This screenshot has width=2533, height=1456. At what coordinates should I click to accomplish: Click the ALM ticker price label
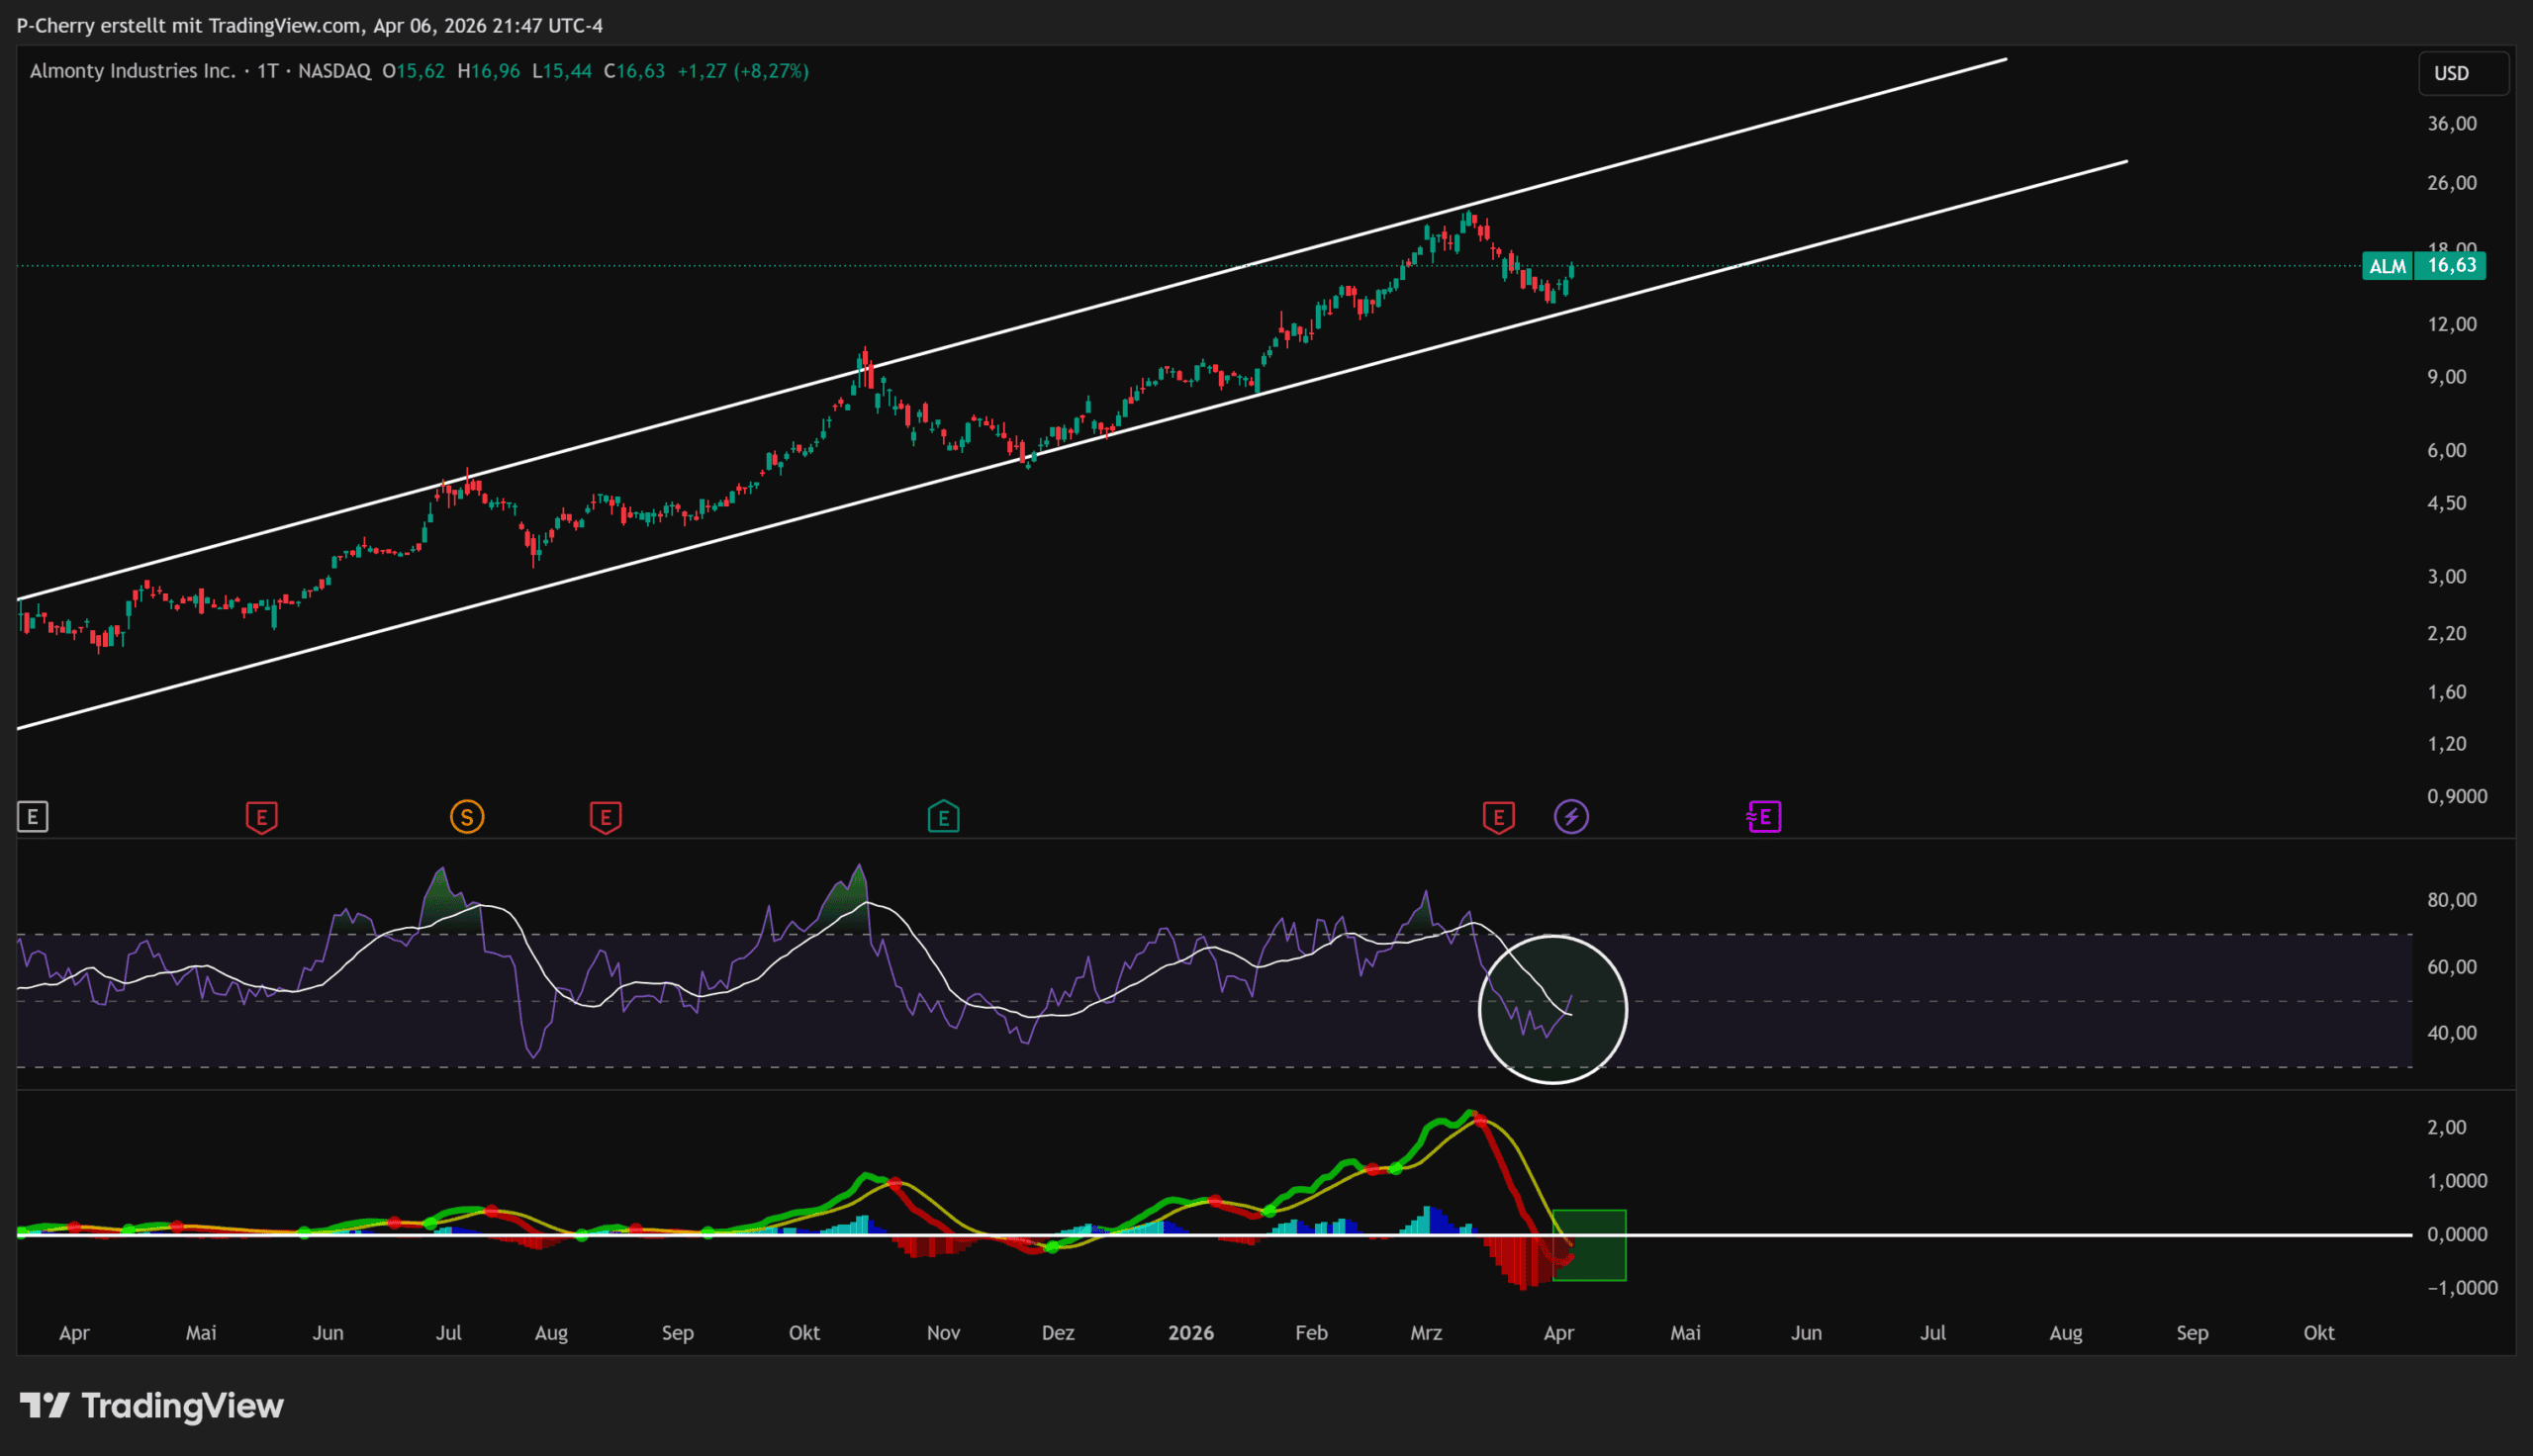coord(2387,266)
